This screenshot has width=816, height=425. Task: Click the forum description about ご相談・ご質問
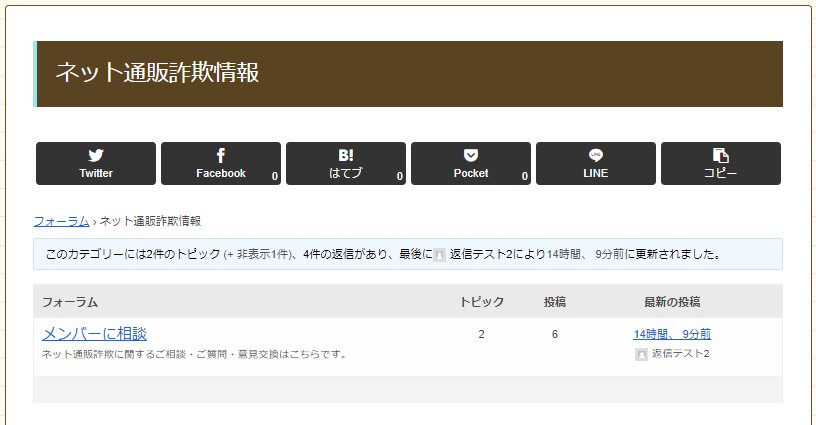pyautogui.click(x=194, y=354)
